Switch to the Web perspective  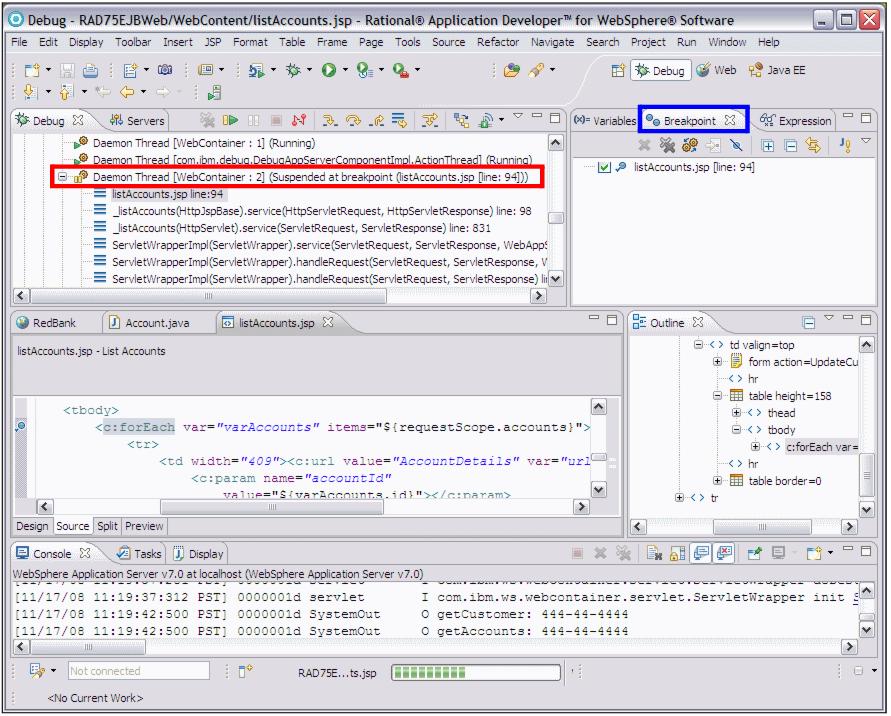tap(716, 70)
